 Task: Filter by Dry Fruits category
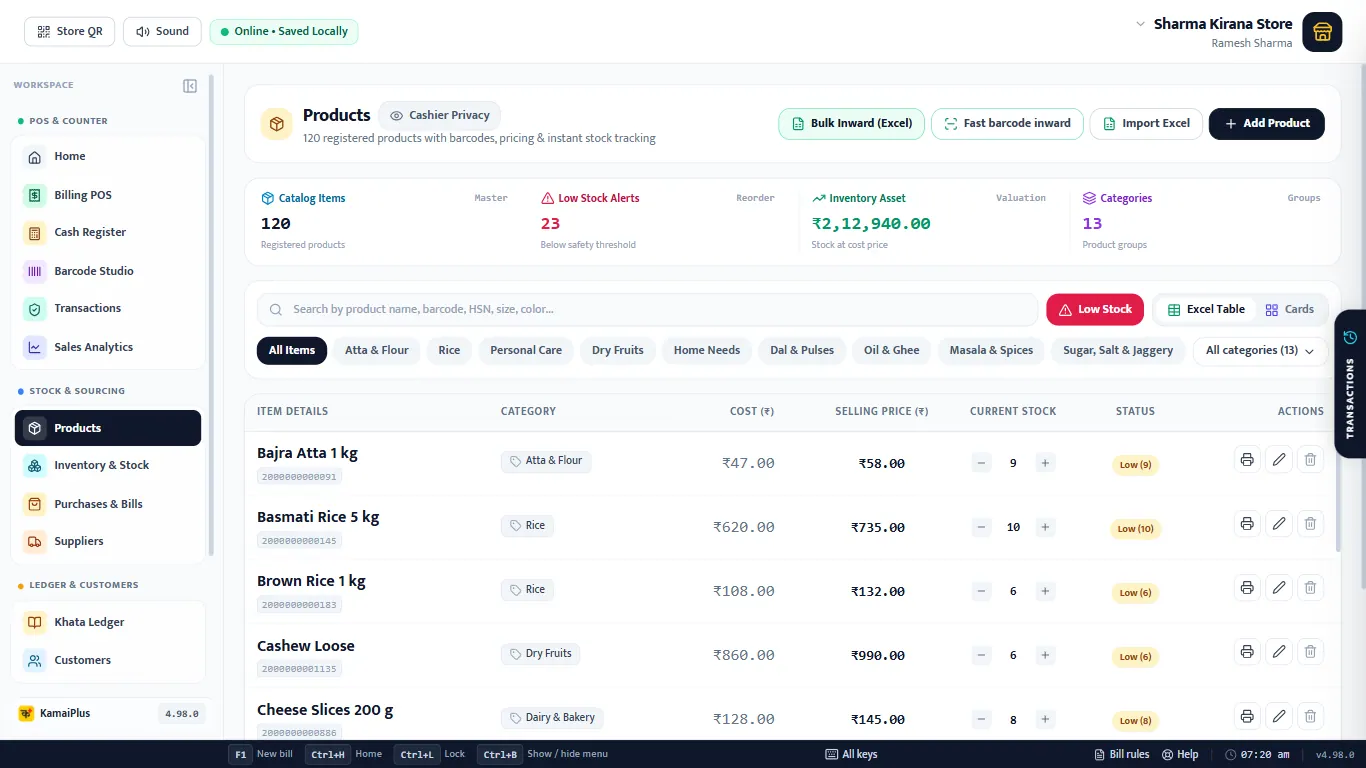(618, 351)
